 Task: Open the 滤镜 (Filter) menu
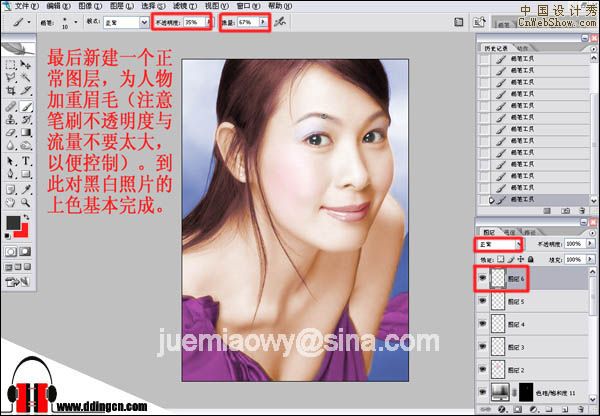click(x=185, y=6)
